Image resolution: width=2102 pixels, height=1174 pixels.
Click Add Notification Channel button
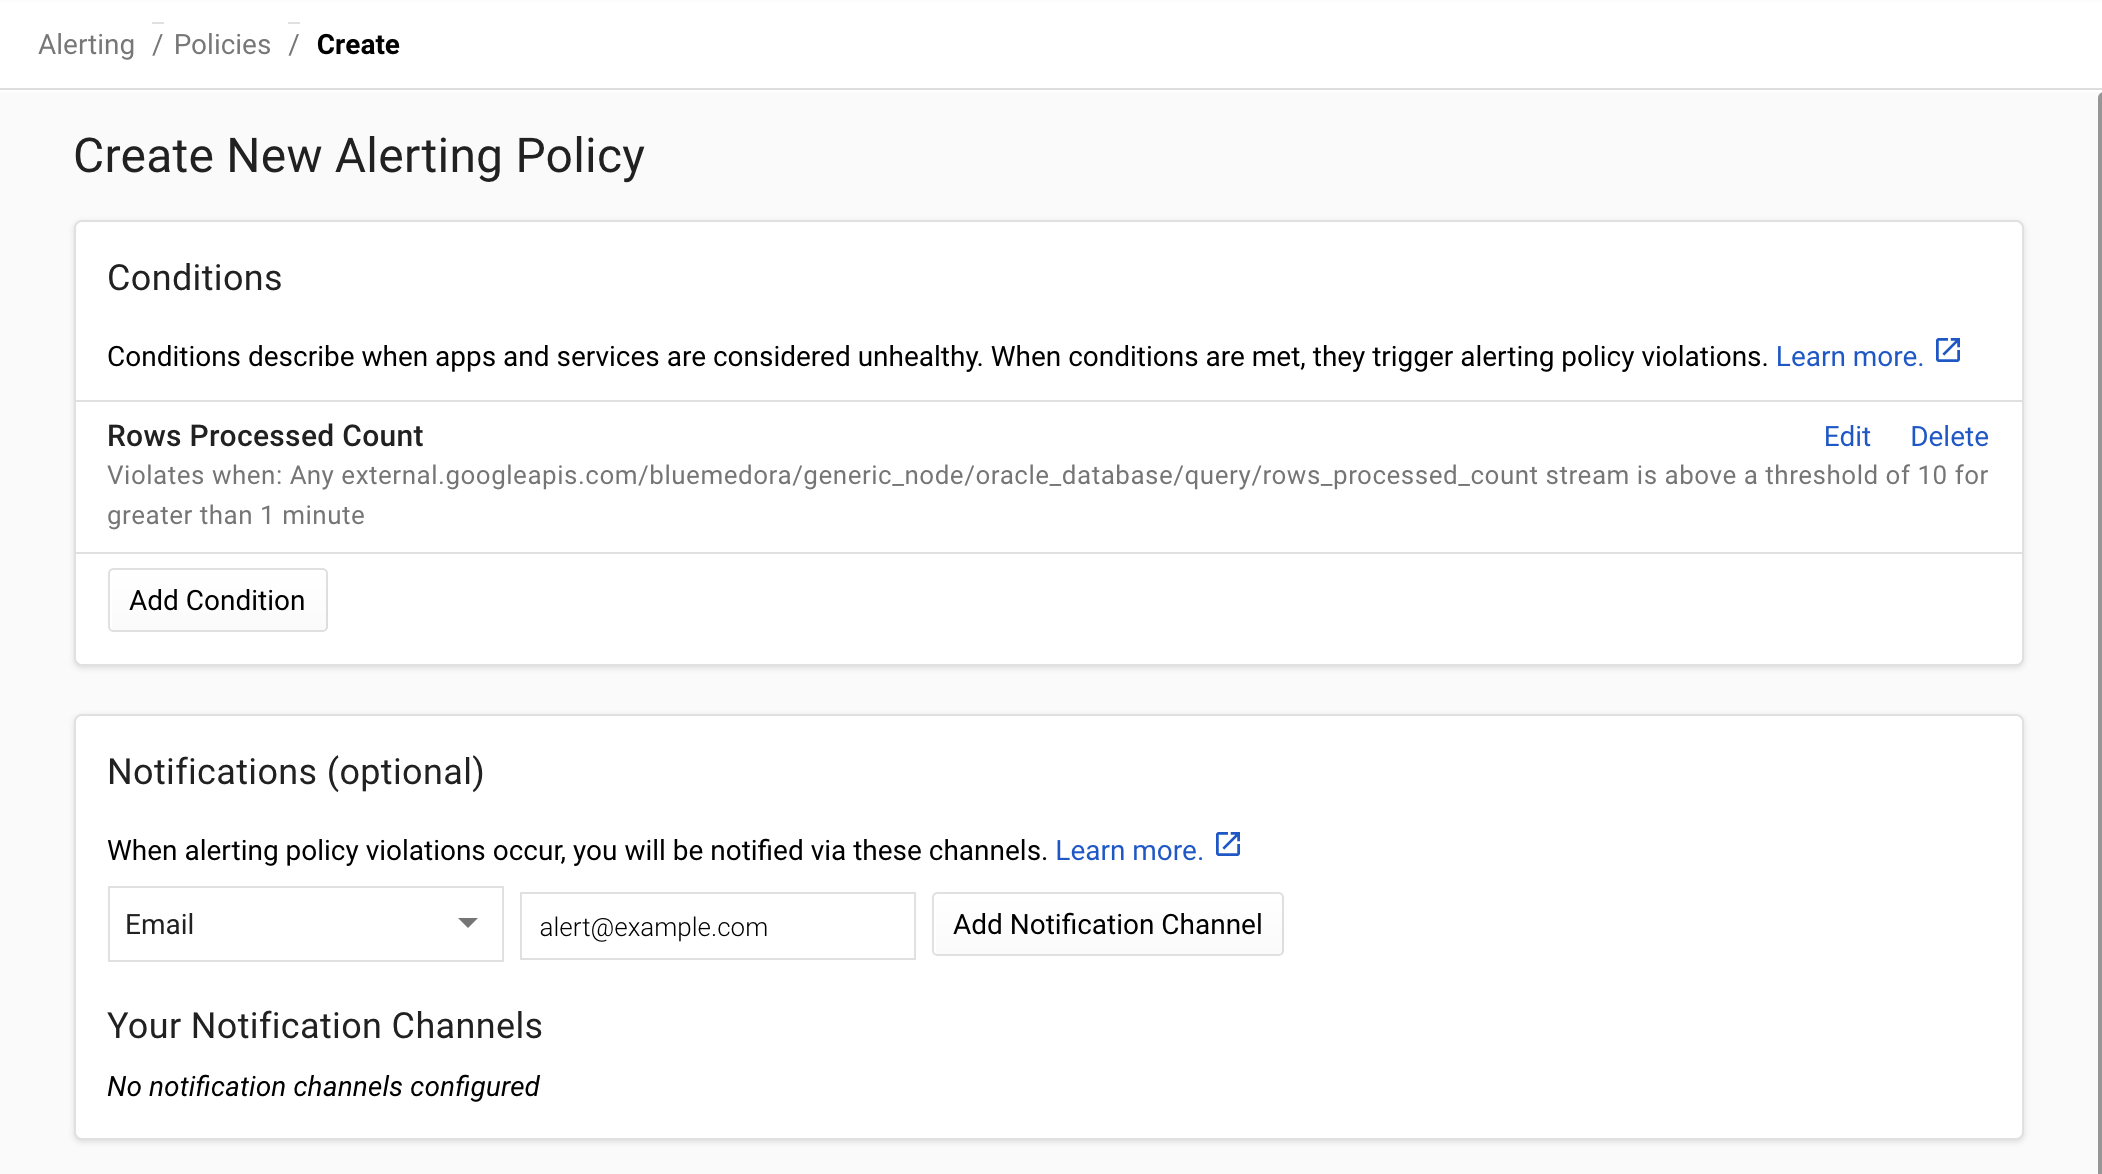(1107, 924)
